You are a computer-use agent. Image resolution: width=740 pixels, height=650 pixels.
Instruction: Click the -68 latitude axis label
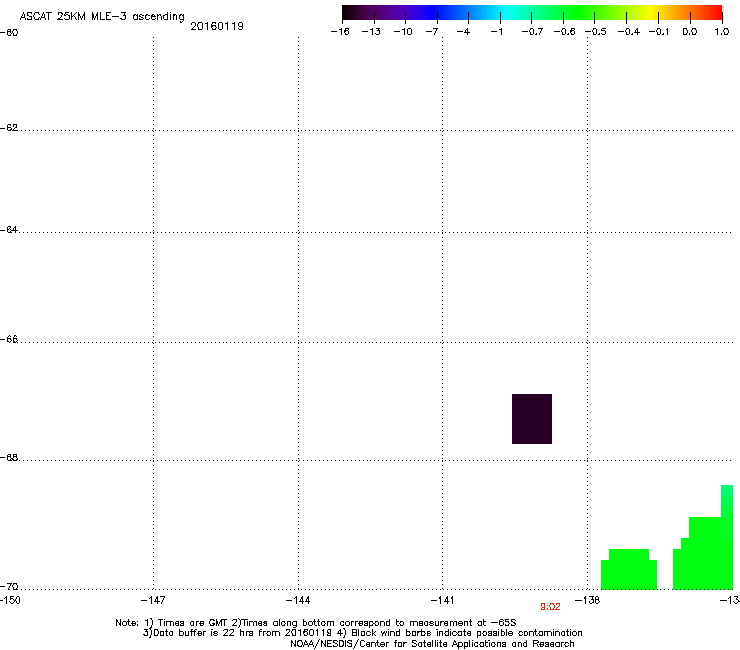point(9,457)
